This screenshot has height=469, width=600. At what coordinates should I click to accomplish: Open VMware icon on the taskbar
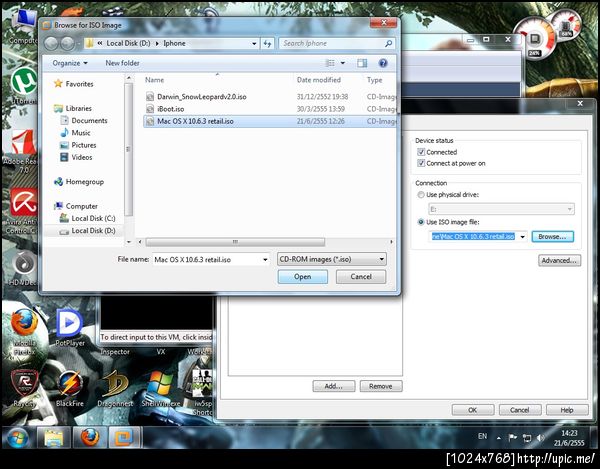(x=125, y=438)
